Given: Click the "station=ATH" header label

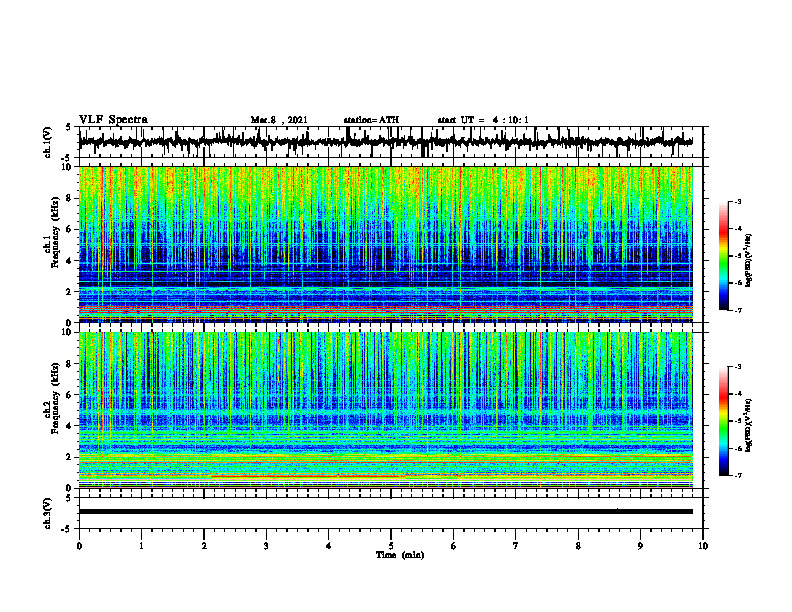Looking at the screenshot, I should 371,120.
